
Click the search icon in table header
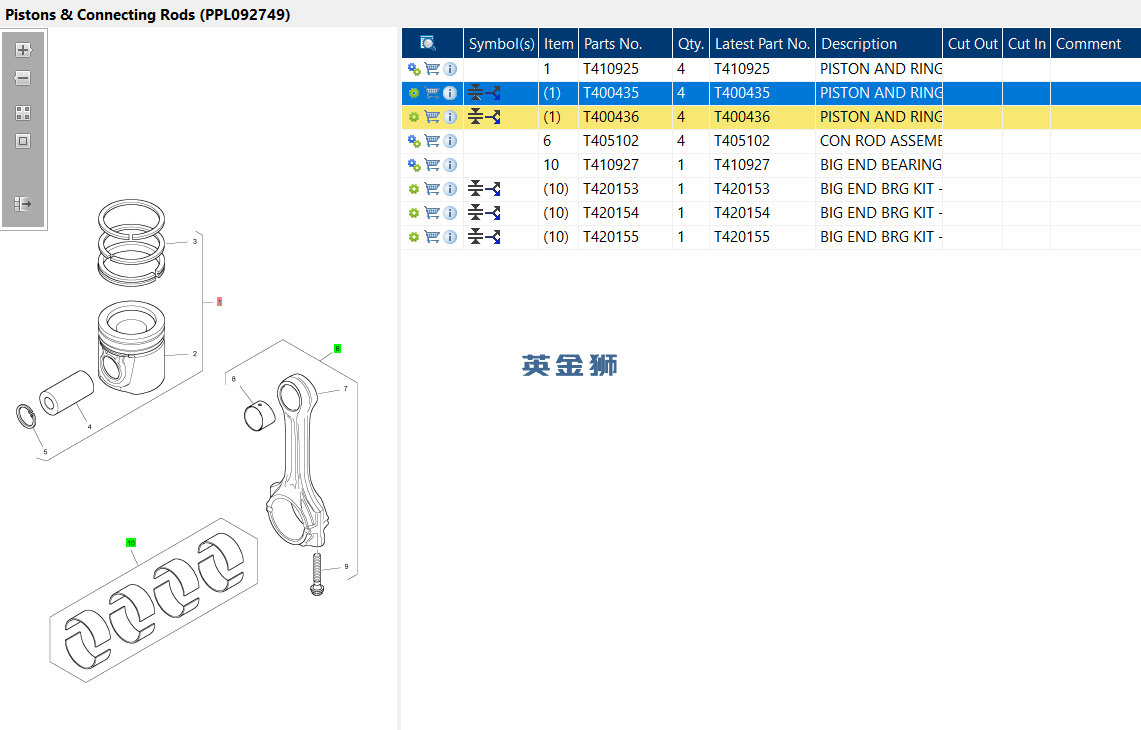tap(428, 43)
